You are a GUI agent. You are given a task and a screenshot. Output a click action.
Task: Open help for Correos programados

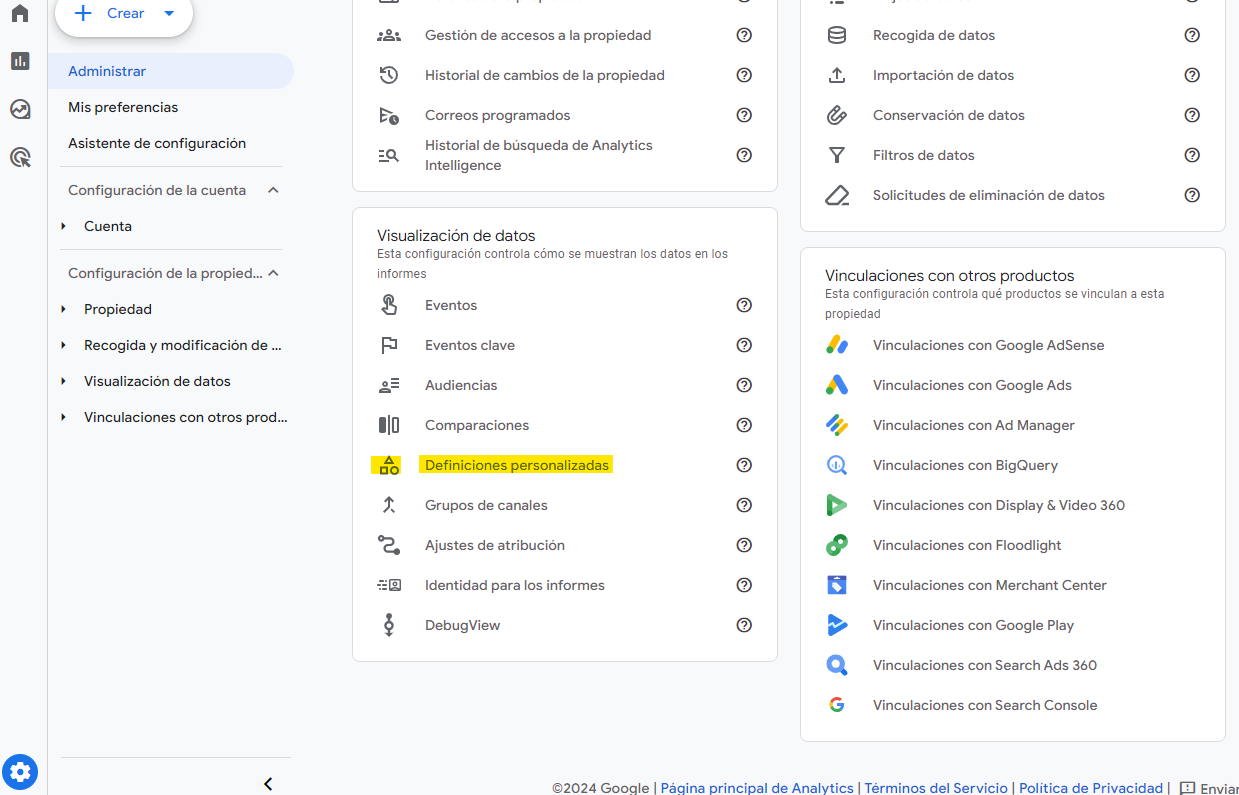(744, 115)
